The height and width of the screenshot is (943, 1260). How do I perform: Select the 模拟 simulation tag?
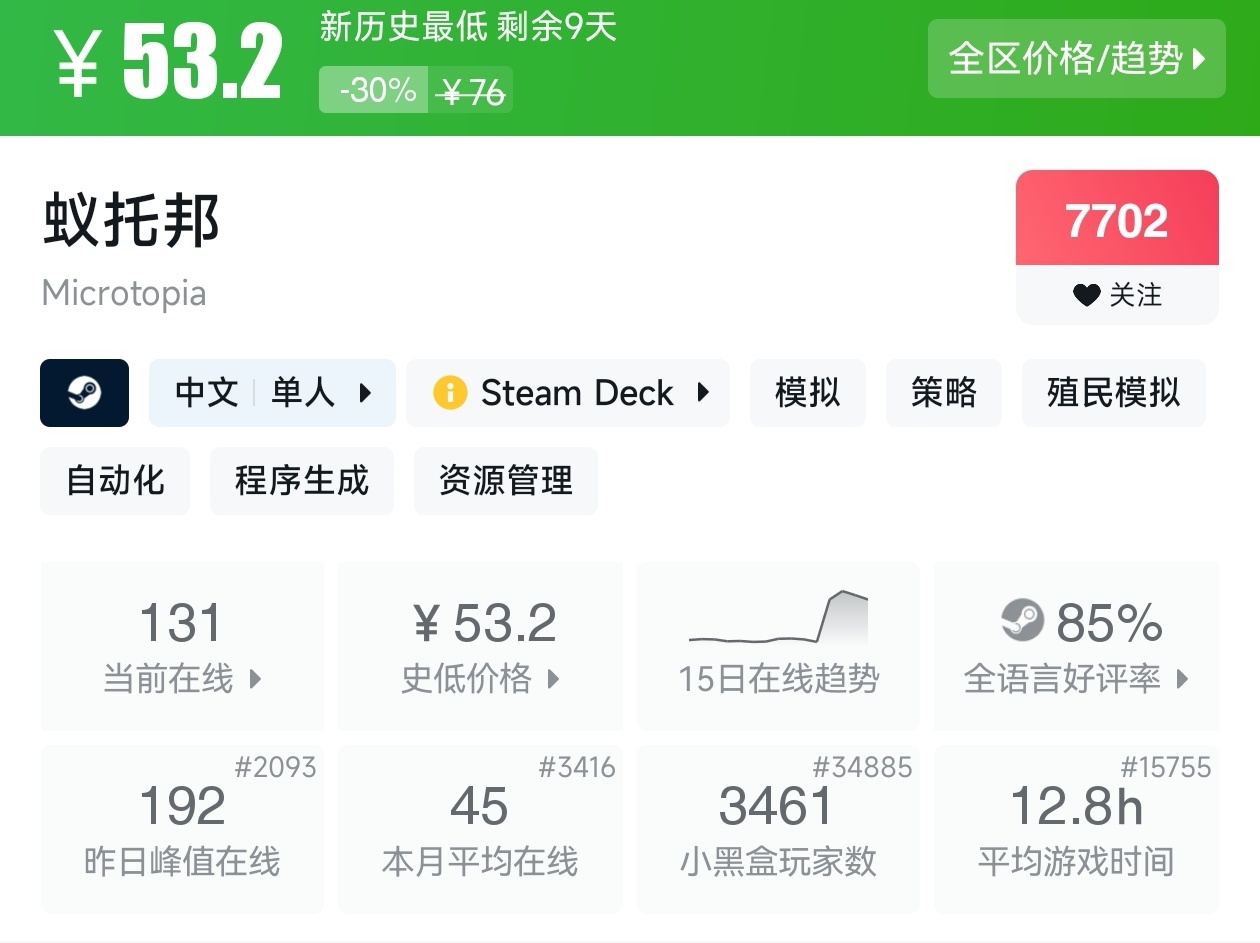(x=807, y=393)
